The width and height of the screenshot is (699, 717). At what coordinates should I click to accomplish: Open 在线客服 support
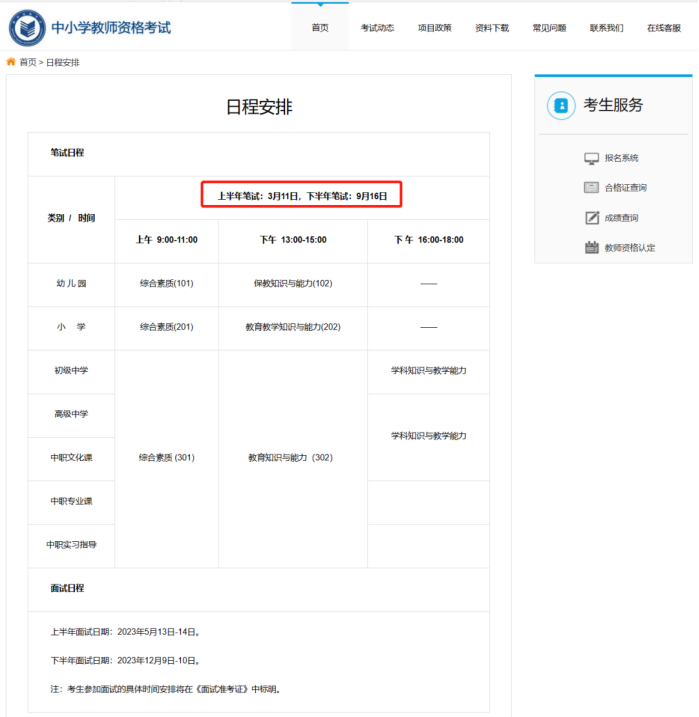(663, 28)
